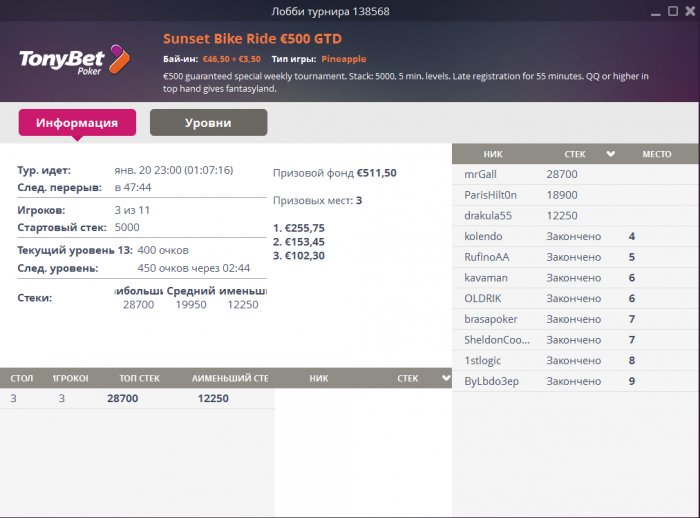The image size is (700, 518).
Task: Select table 3 row with top stack 28700
Action: [138, 398]
